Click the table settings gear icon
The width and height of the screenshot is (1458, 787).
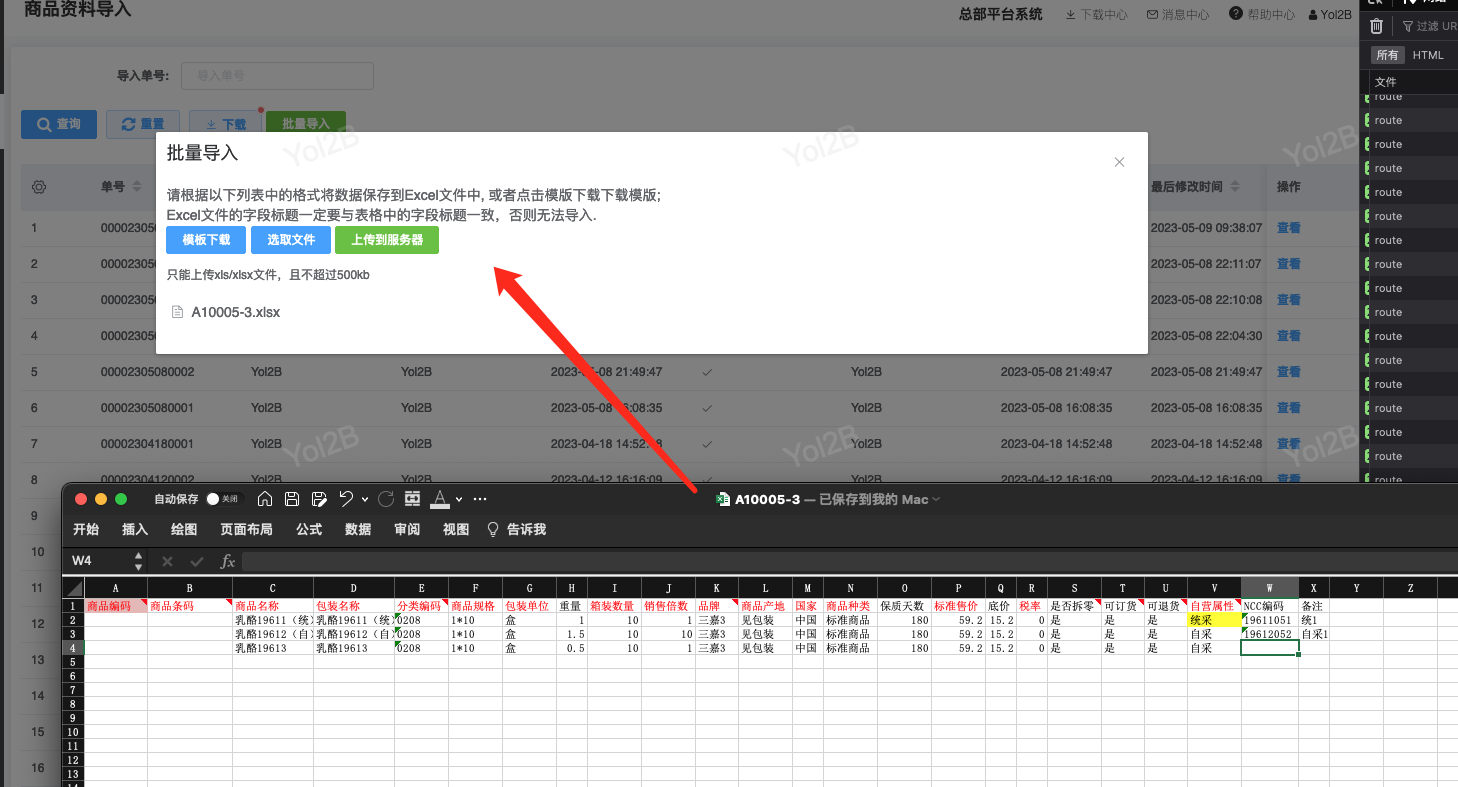39,187
